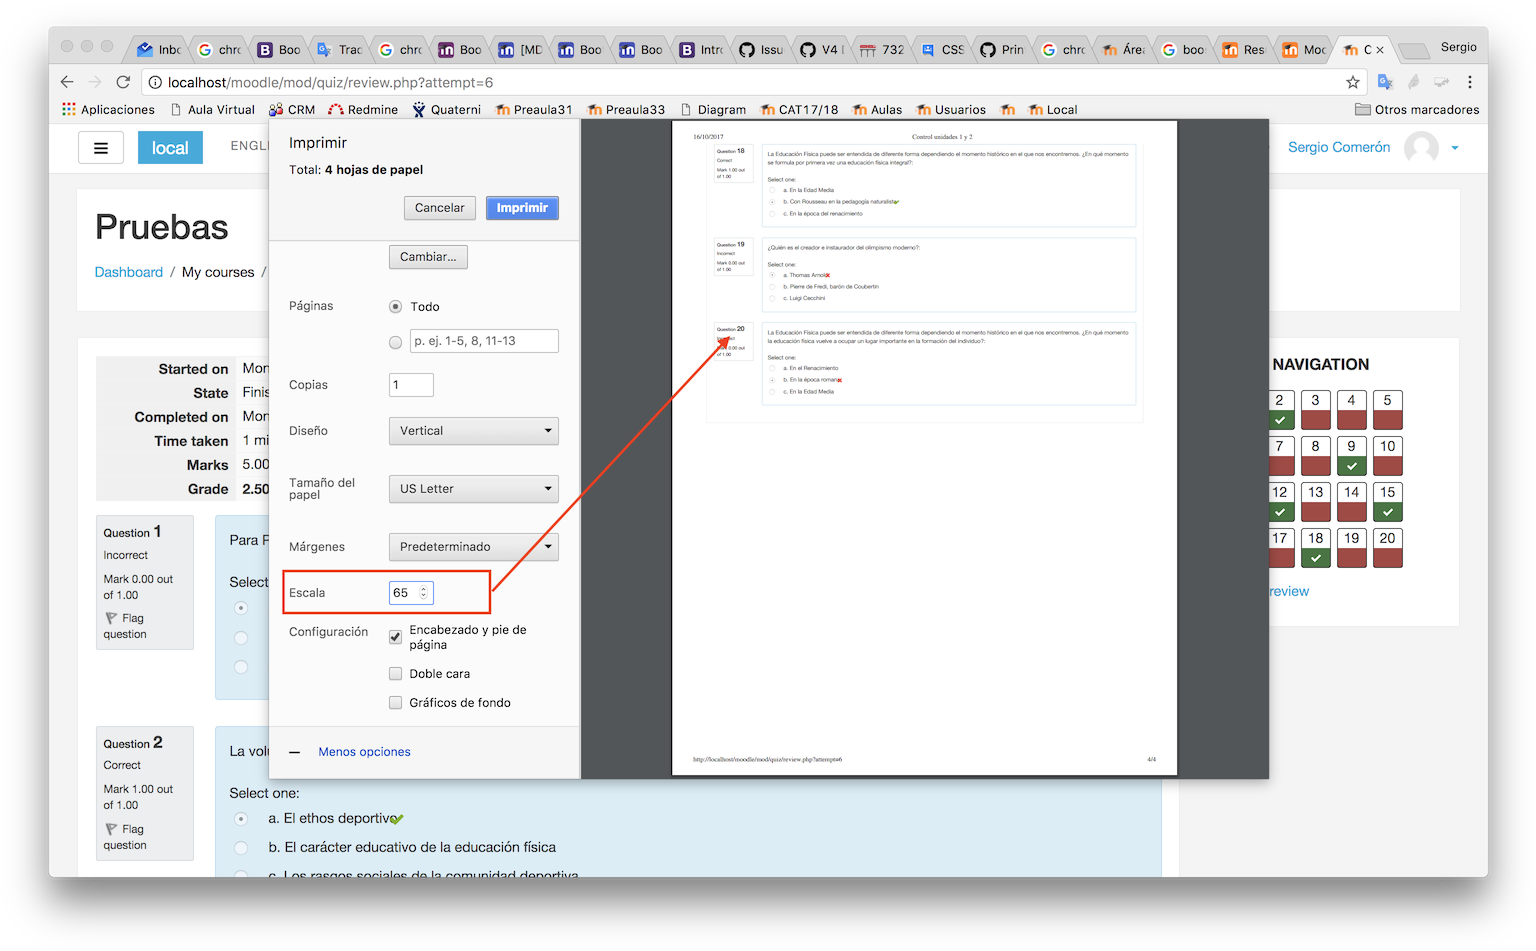Image resolution: width=1536 pixels, height=951 pixels.
Task: Open Sergio Comerón profile link
Action: (x=1339, y=147)
